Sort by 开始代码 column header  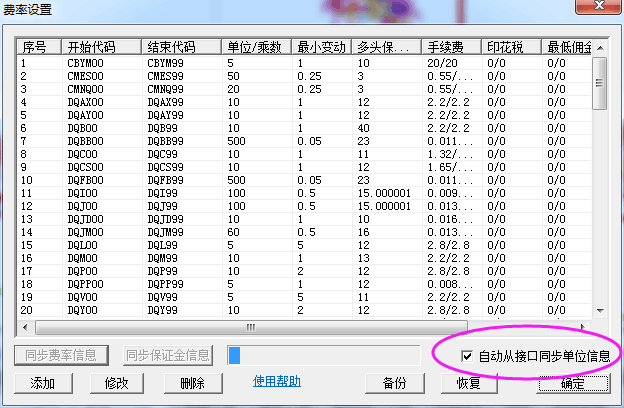pos(101,47)
